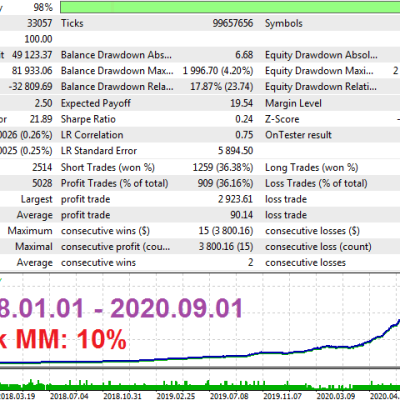This screenshot has height=400, width=400.
Task: Click Short Trades (won %) label
Action: pyautogui.click(x=108, y=167)
